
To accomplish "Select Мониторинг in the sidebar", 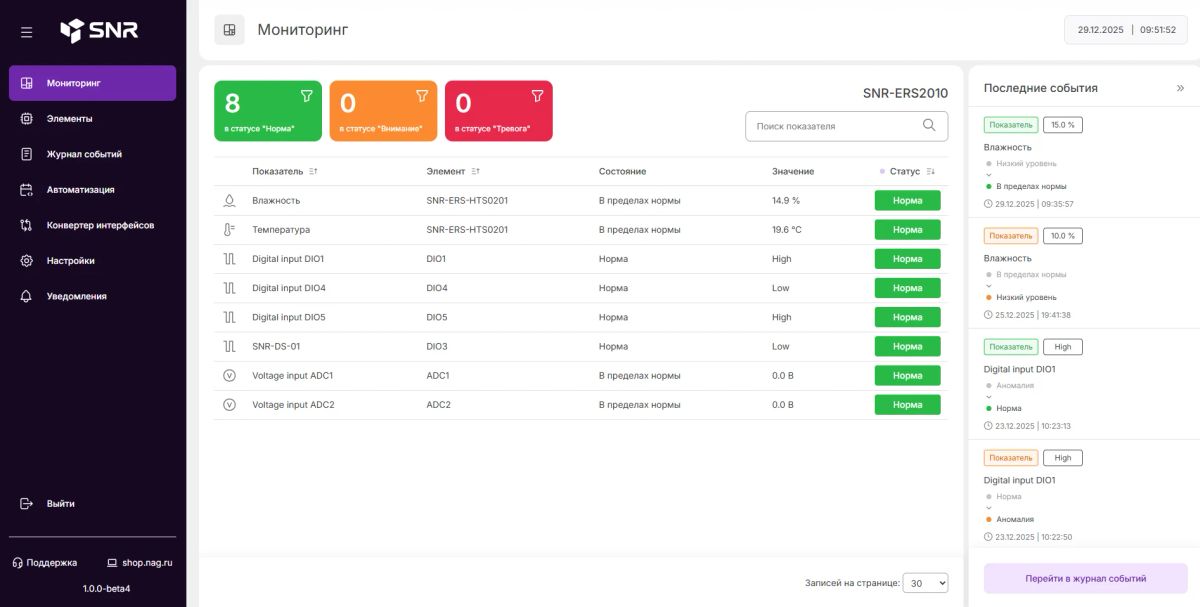I will [x=92, y=83].
